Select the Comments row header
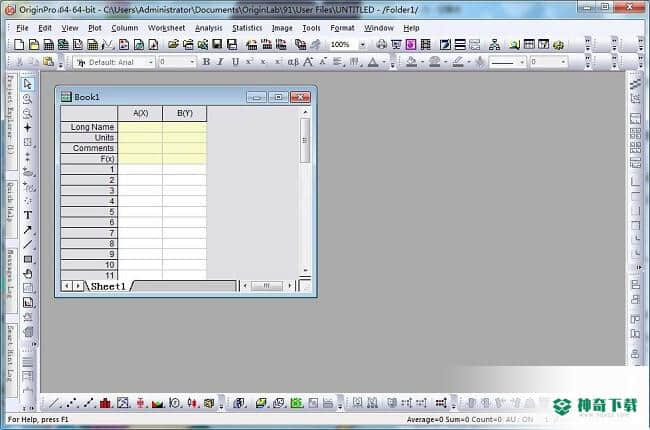Screen dimensions: 650x430 (89, 148)
